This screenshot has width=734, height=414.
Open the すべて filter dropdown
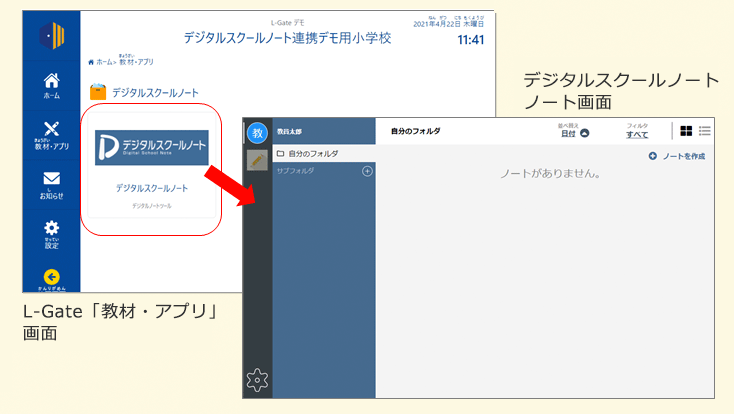[x=637, y=134]
